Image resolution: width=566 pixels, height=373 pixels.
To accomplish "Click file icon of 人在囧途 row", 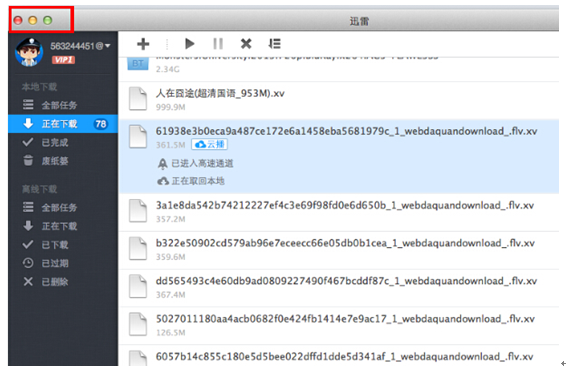I will pyautogui.click(x=138, y=99).
